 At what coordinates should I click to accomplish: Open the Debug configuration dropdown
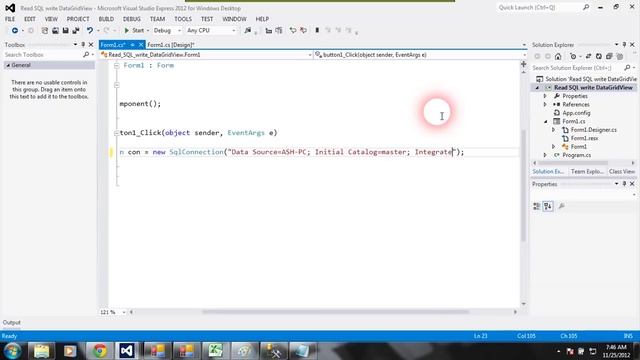point(167,31)
